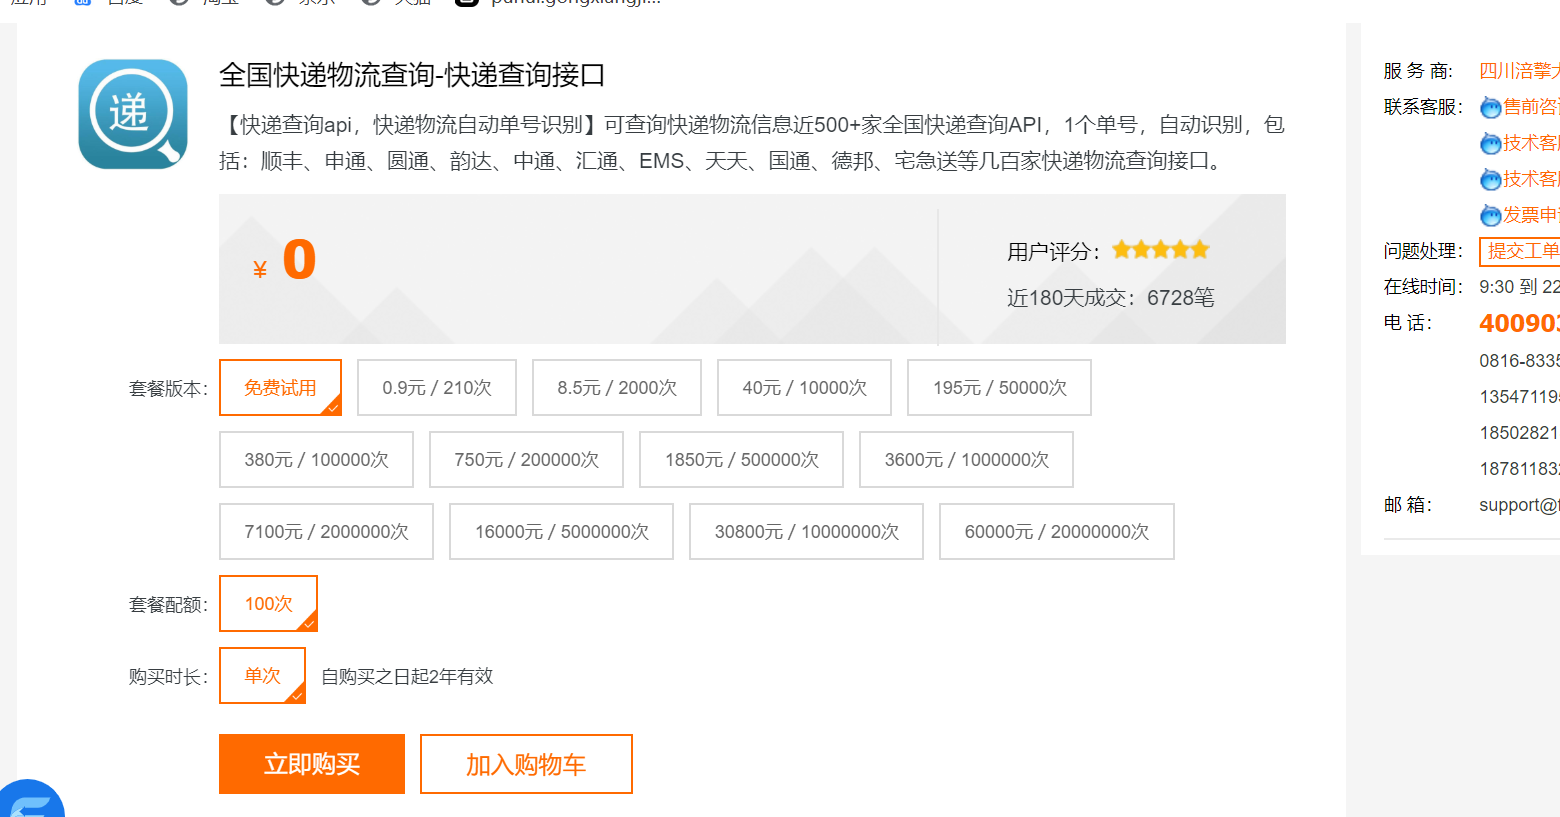Image resolution: width=1560 pixels, height=817 pixels.
Task: Click the 售前咨询 support link
Action: point(1531,107)
